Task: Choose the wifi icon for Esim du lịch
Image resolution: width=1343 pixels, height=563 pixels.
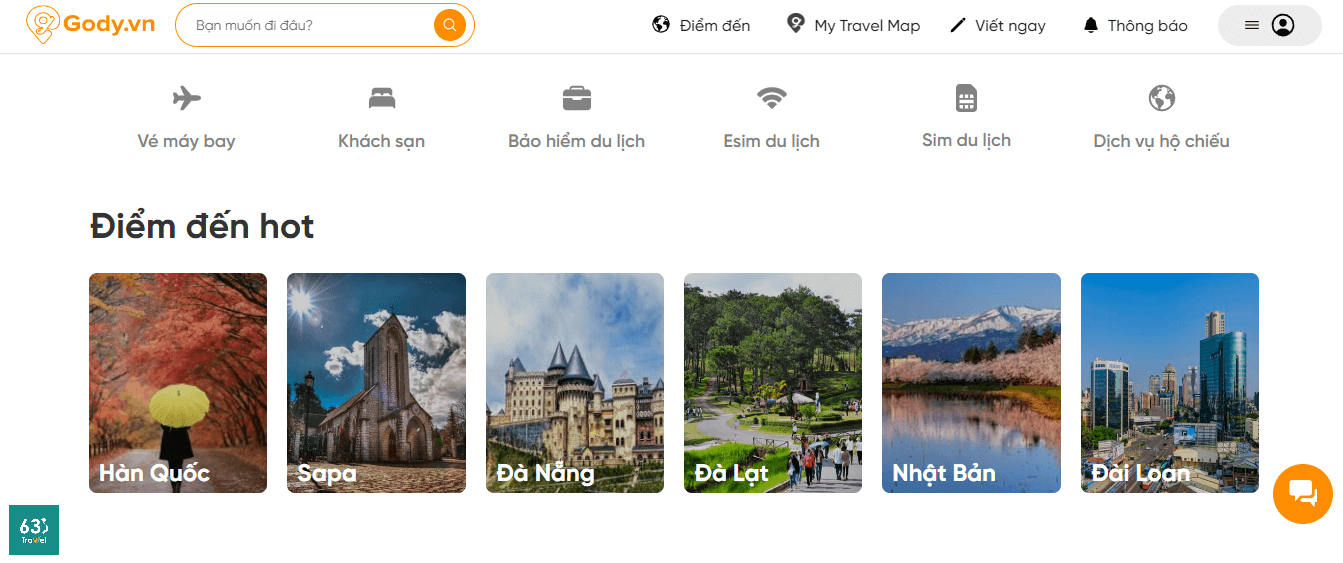Action: pyautogui.click(x=771, y=98)
